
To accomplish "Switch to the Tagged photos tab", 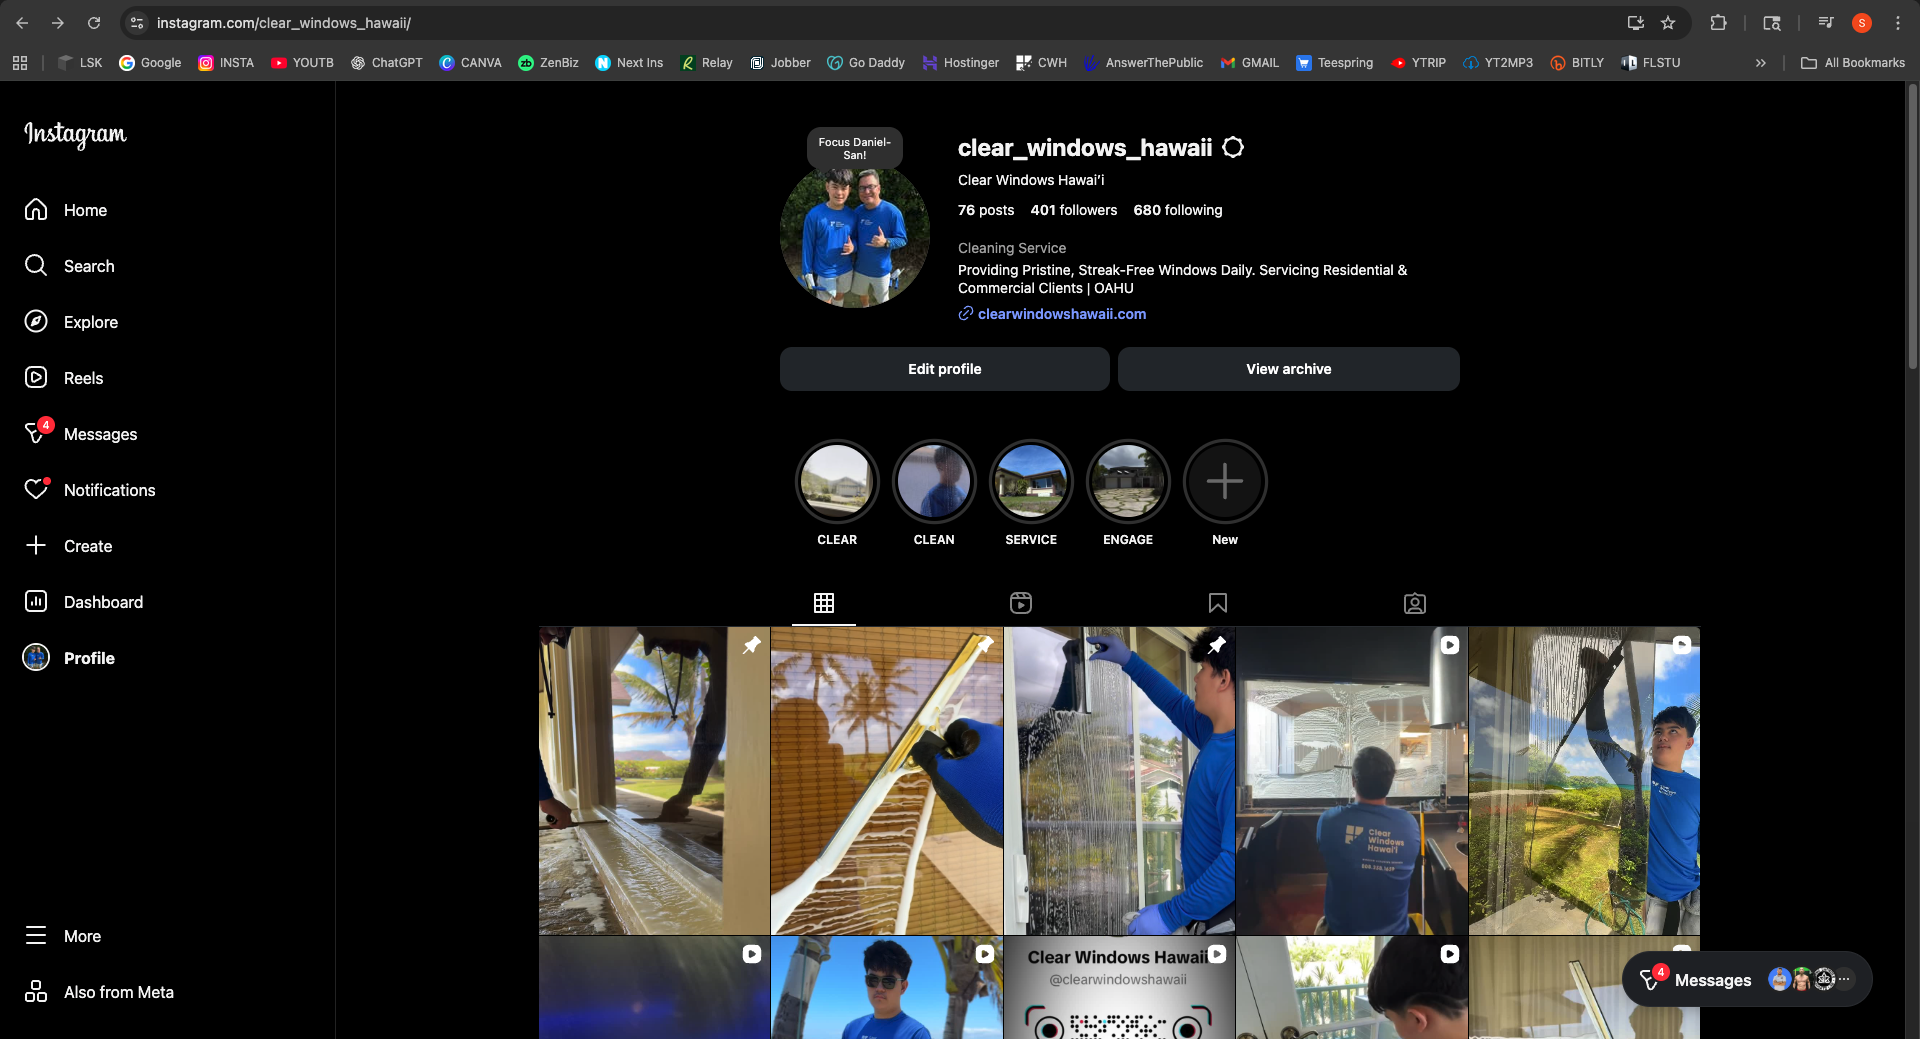I will click(1414, 603).
